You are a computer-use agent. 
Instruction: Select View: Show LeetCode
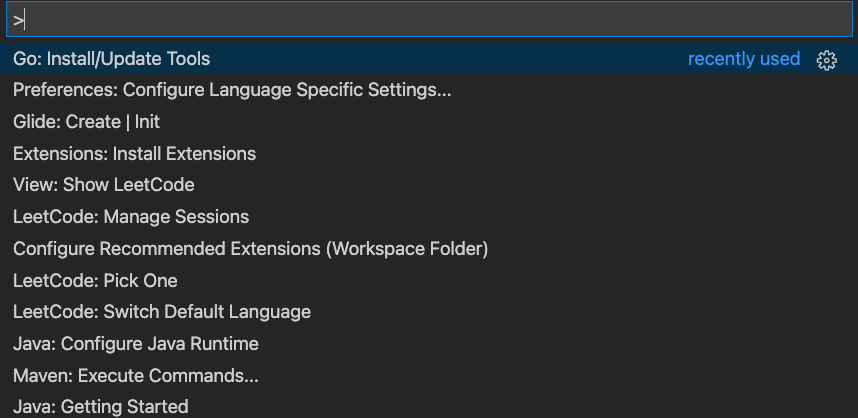103,185
